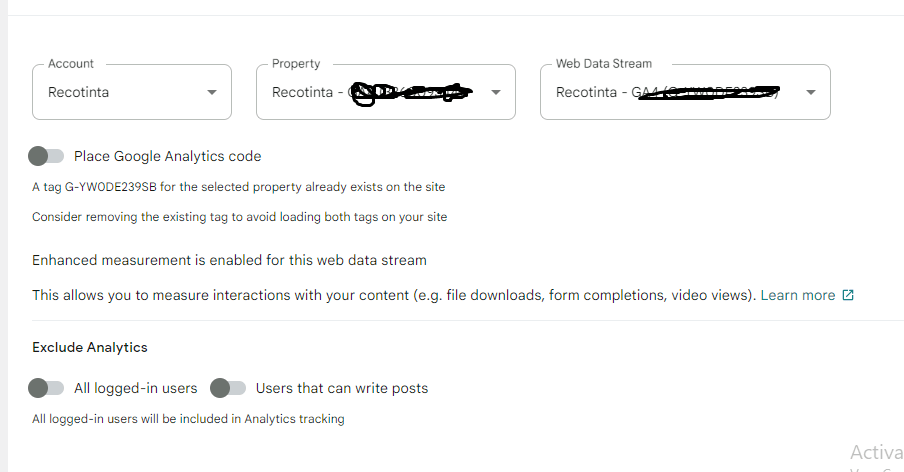Click the Web Data Stream field label
This screenshot has width=904, height=472.
(x=604, y=63)
